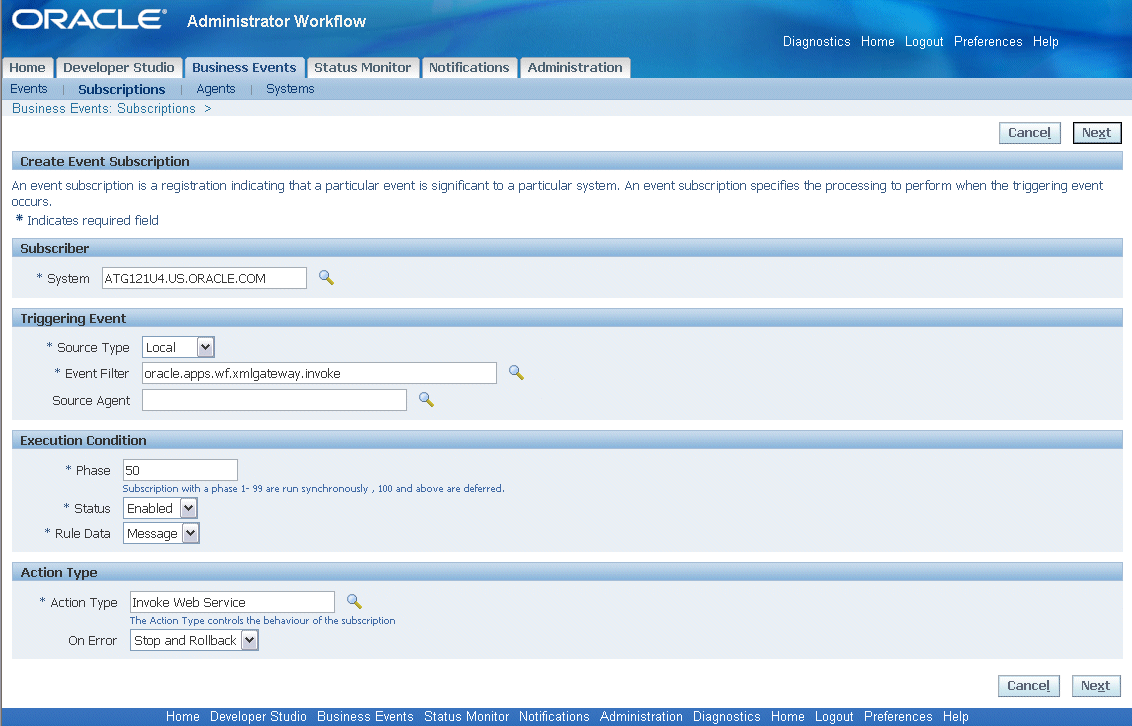Click Home in the footer links
Image resolution: width=1132 pixels, height=726 pixels.
point(183,717)
